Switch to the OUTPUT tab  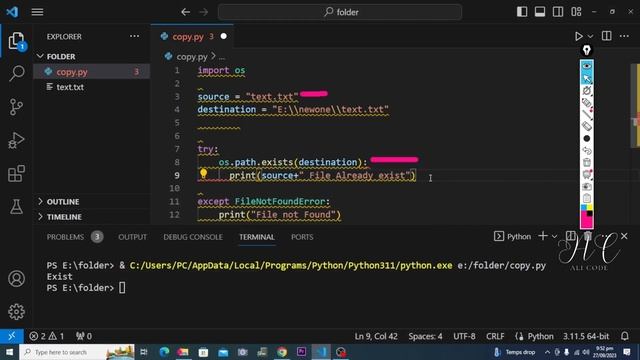(x=132, y=237)
